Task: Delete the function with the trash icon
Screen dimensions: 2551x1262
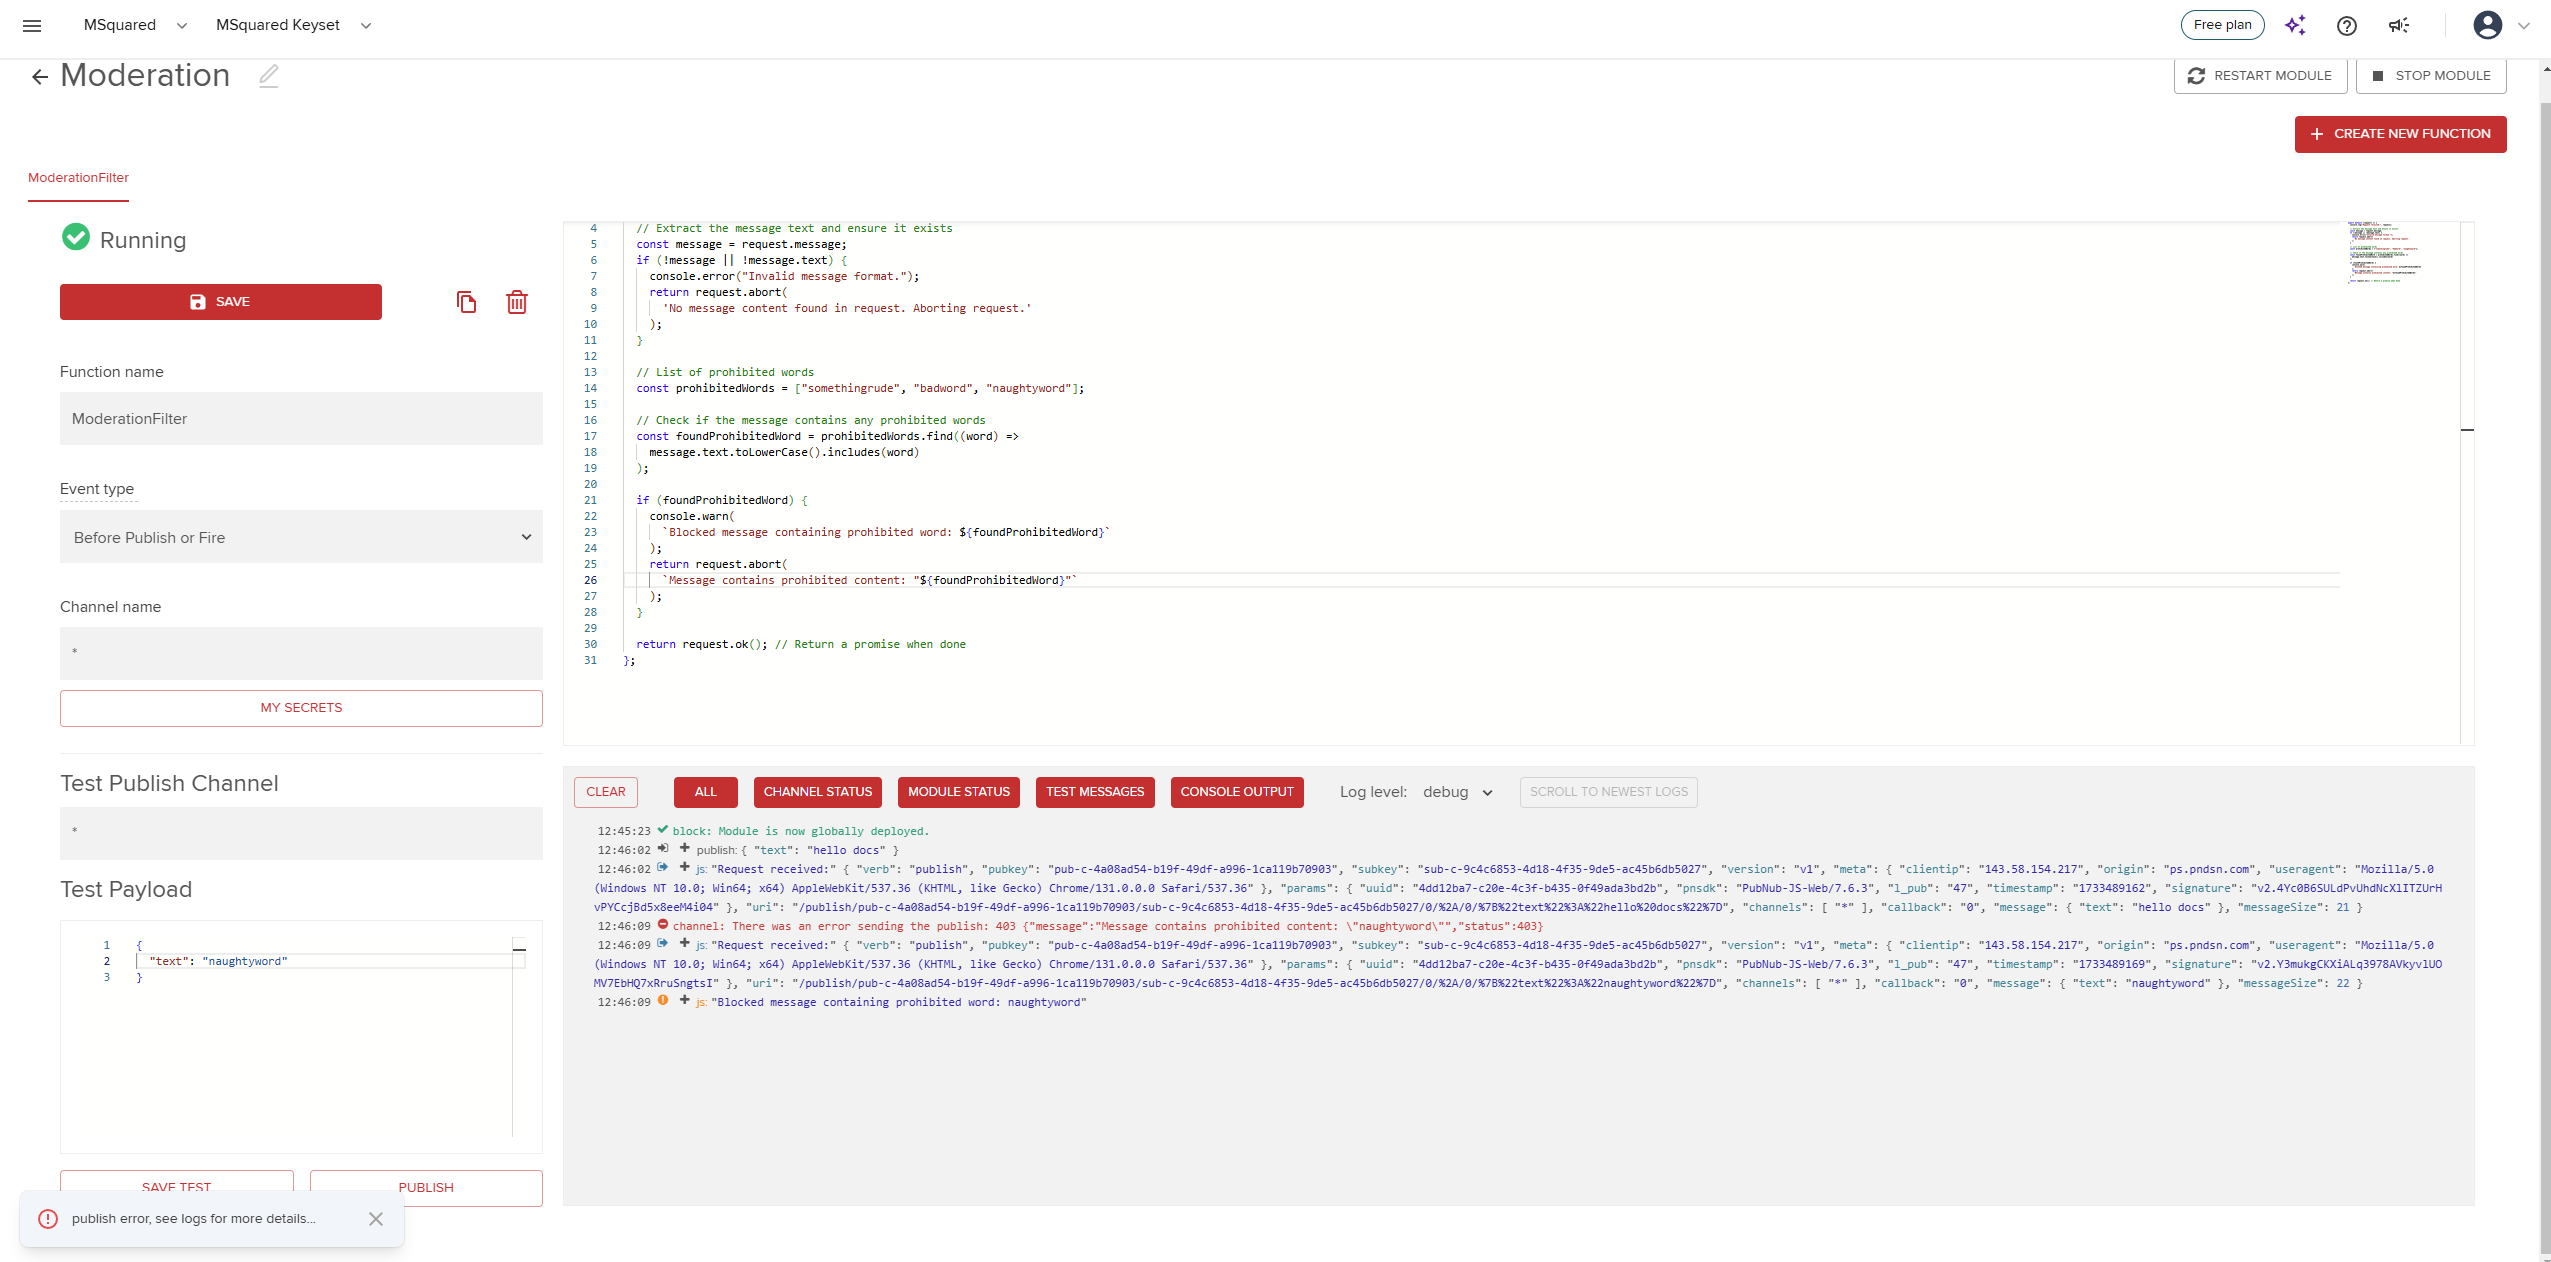Action: (516, 302)
